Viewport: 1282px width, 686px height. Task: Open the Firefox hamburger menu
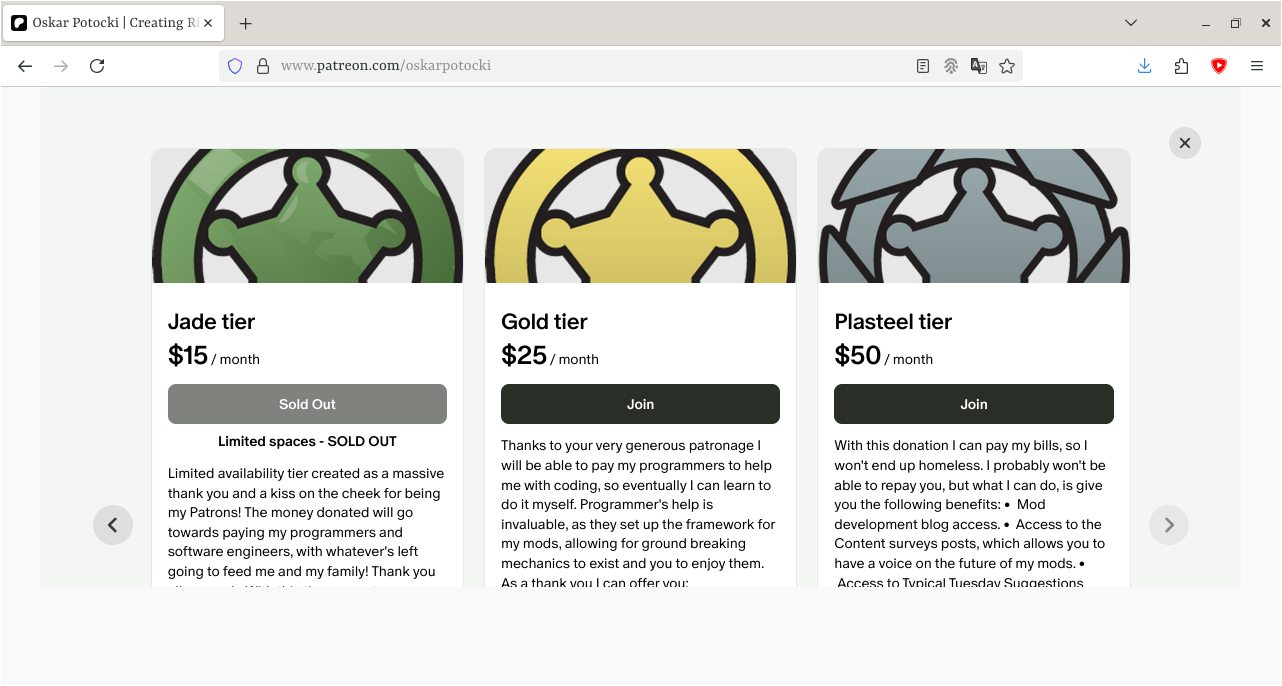pyautogui.click(x=1257, y=66)
